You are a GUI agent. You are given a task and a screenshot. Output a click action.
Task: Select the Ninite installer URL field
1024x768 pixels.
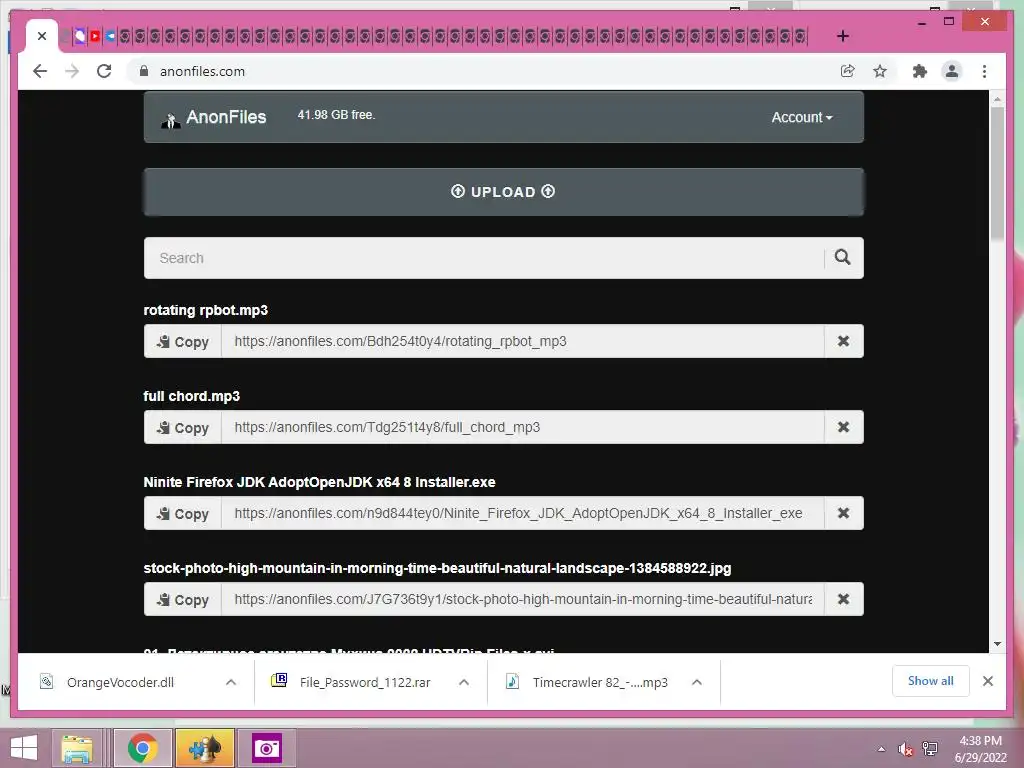click(x=522, y=514)
